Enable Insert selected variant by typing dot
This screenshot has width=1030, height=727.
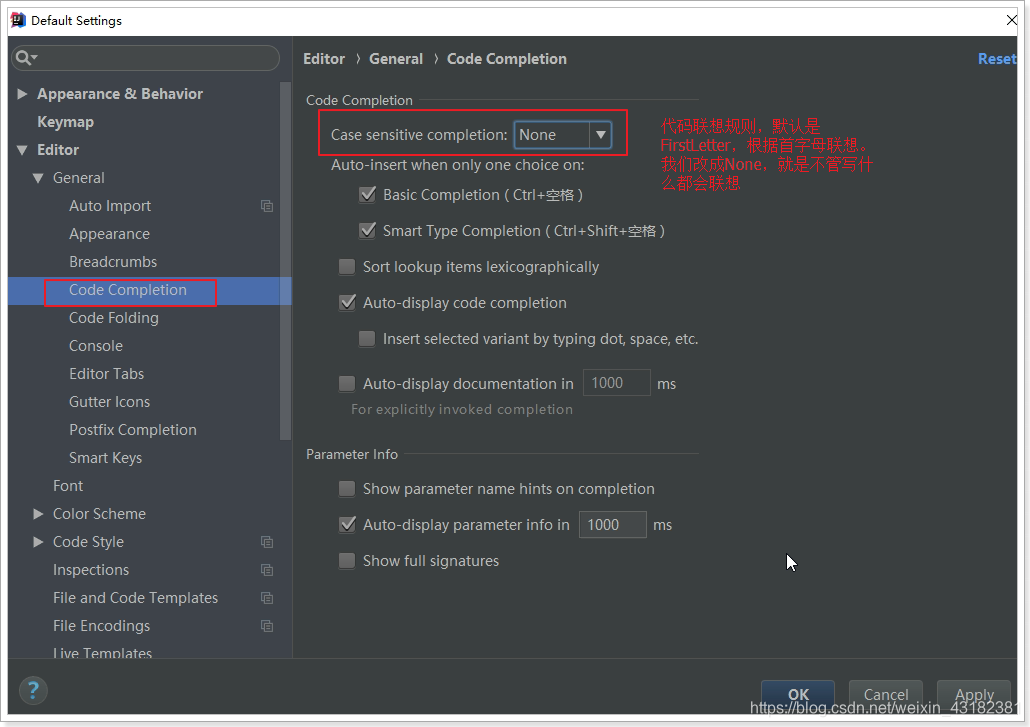pyautogui.click(x=367, y=339)
